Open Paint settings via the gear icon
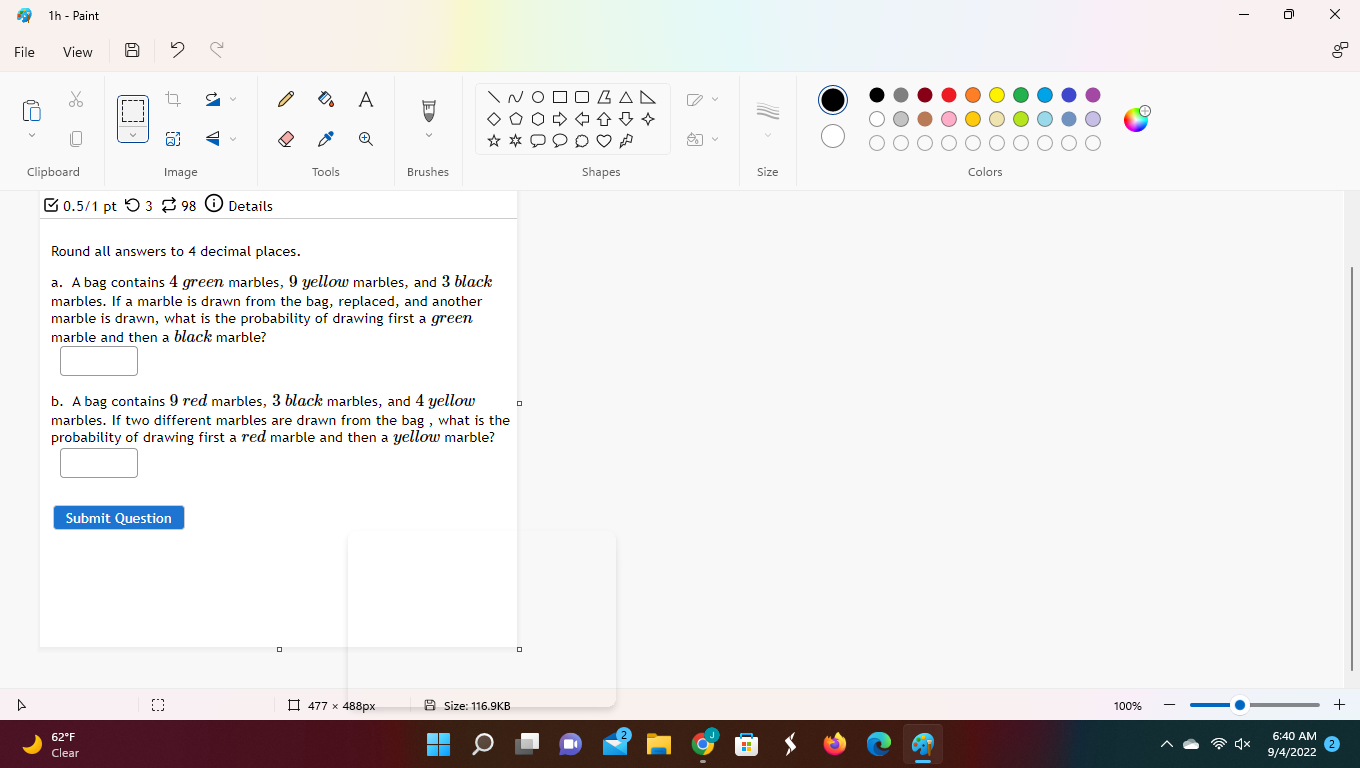 [1339, 51]
